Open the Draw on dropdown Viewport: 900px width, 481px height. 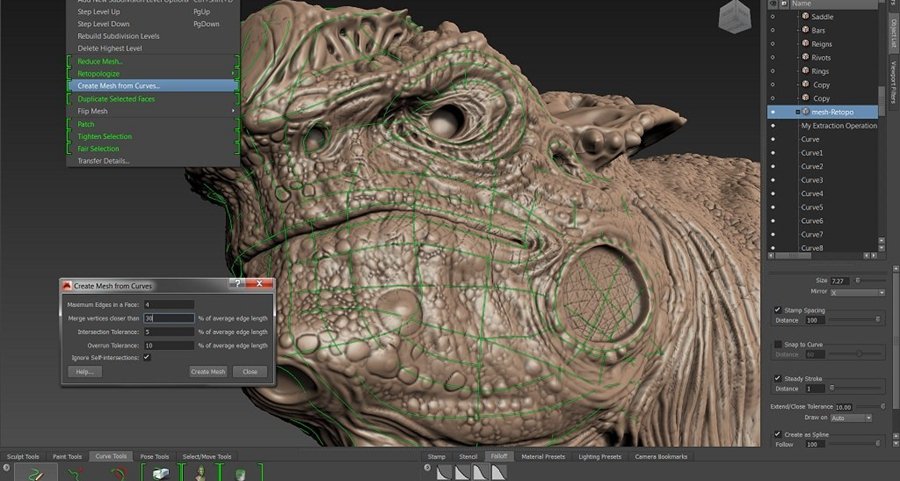point(851,418)
